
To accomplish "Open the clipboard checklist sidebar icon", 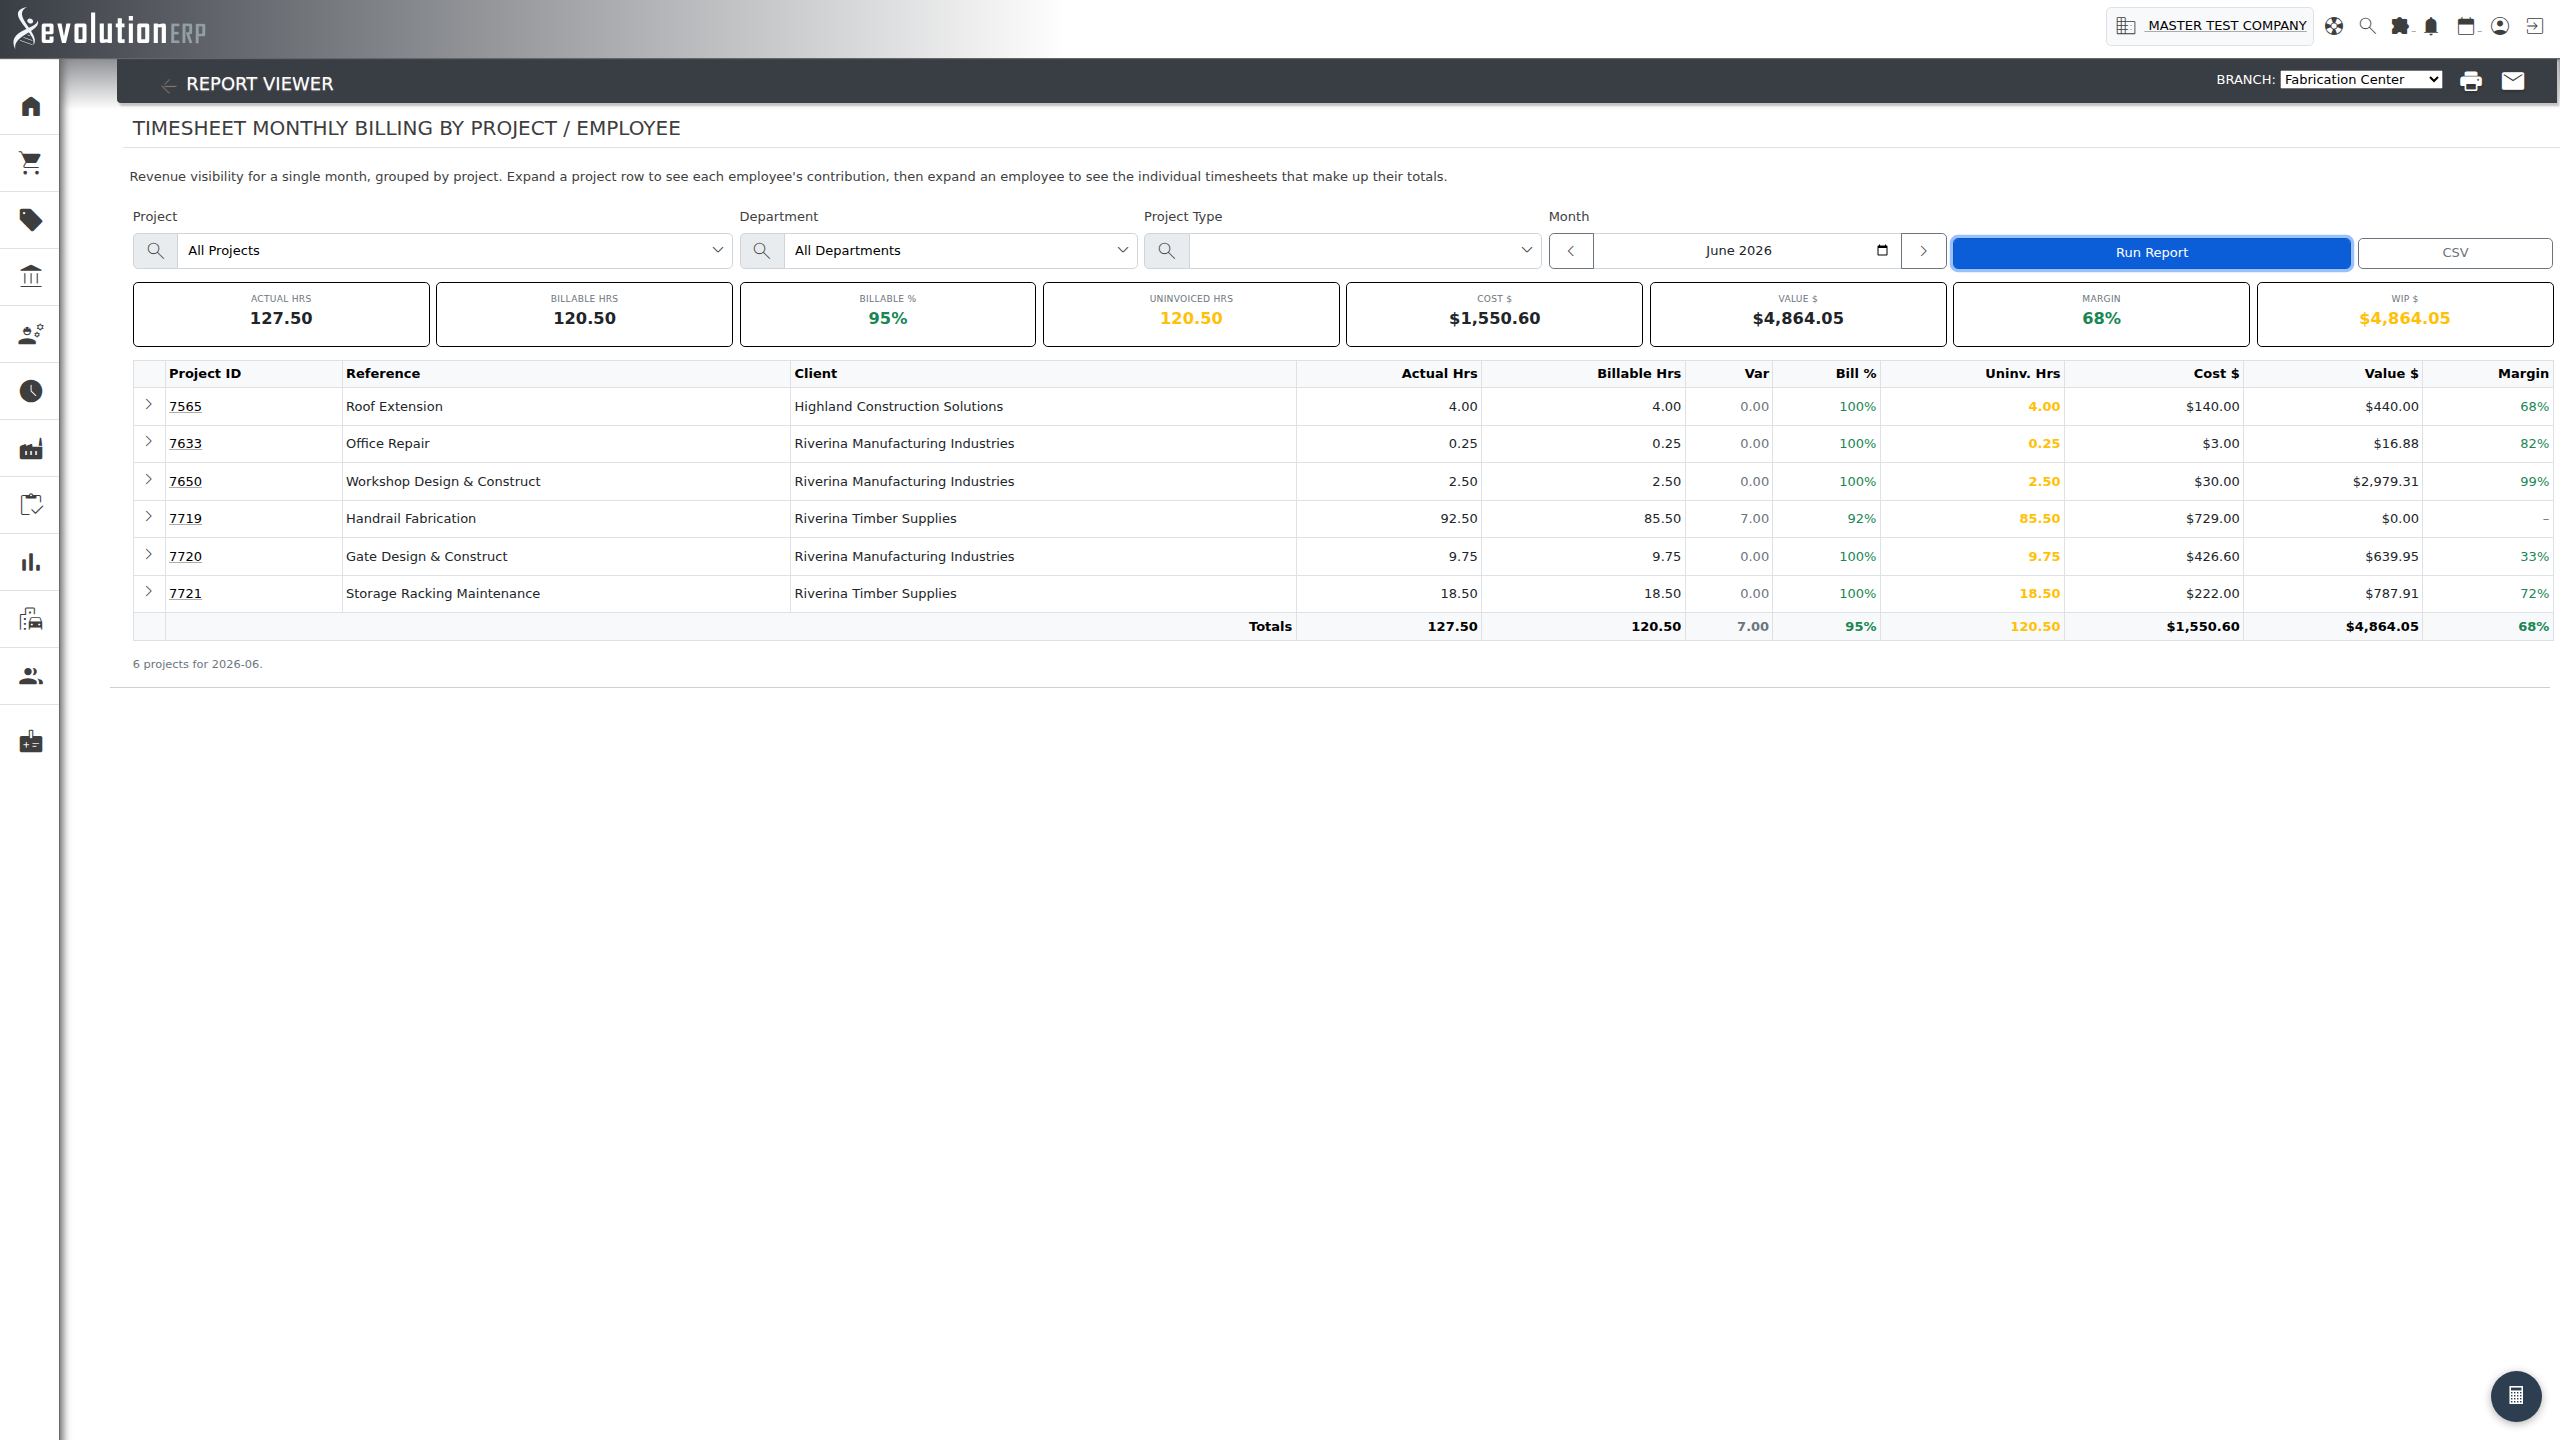I will pyautogui.click(x=31, y=505).
